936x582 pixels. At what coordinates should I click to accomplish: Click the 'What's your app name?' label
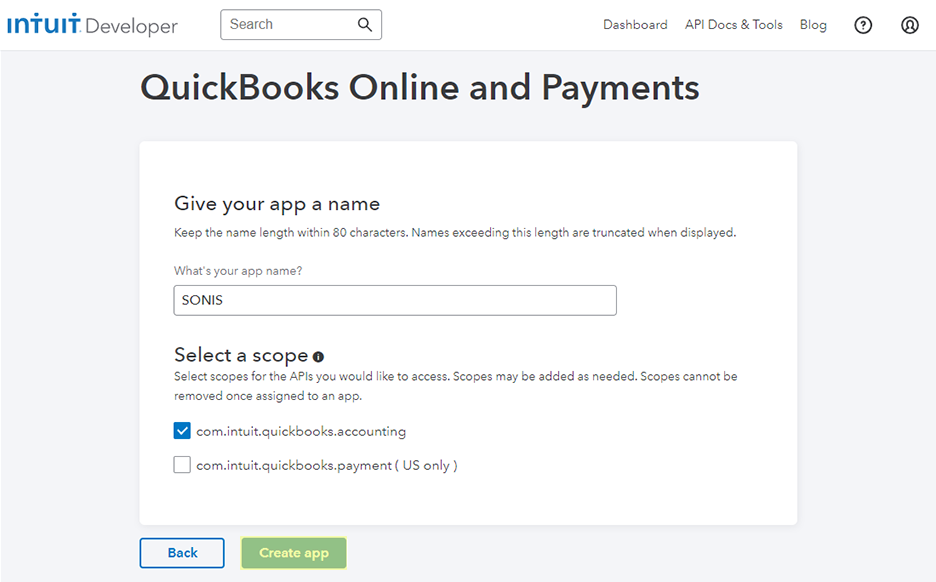[x=238, y=271]
